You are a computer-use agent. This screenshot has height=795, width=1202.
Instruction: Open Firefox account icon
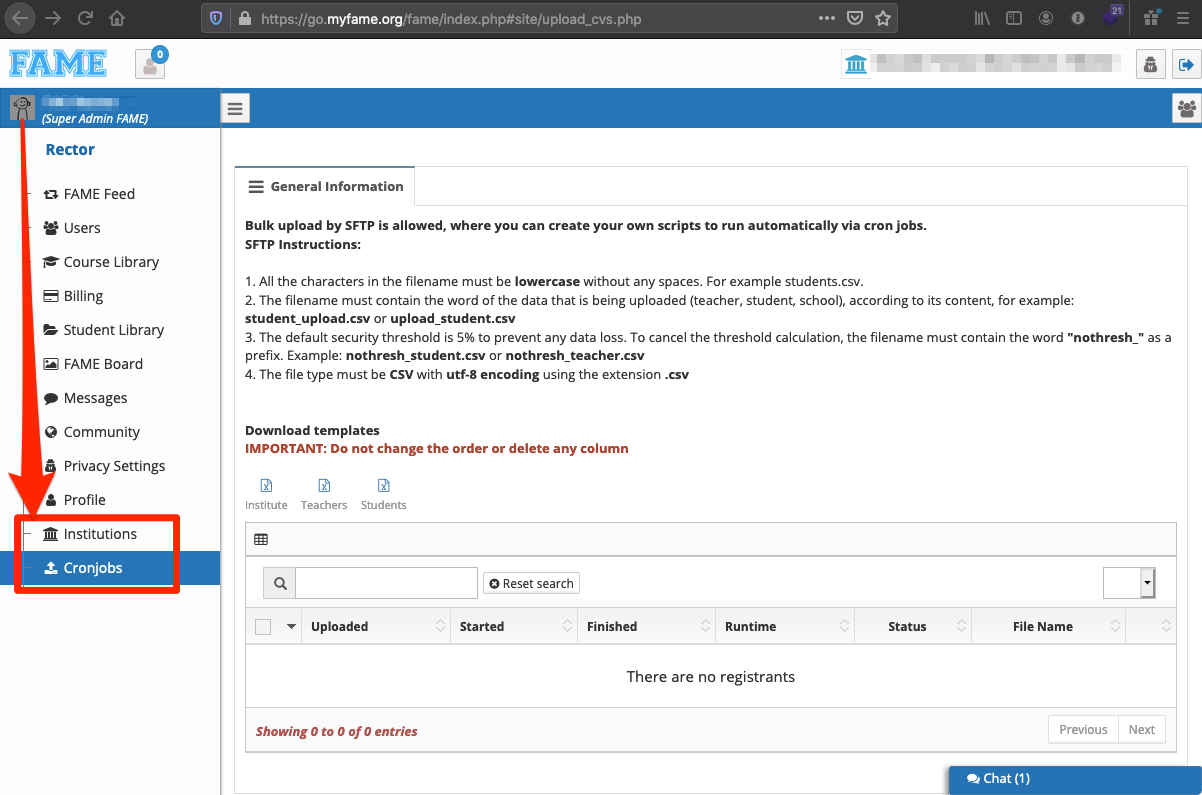(x=1046, y=18)
